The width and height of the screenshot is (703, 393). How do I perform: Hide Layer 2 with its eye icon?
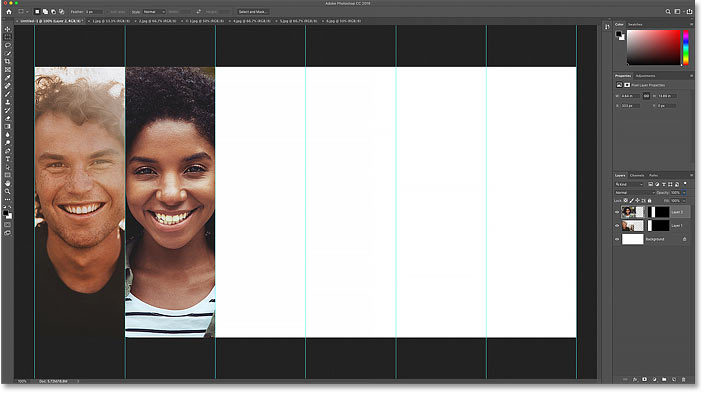[617, 212]
